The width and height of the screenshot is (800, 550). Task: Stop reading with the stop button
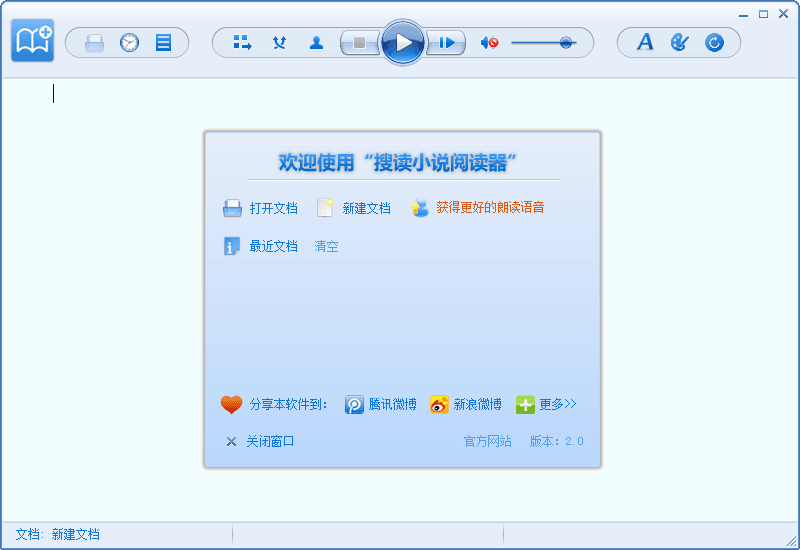point(360,43)
